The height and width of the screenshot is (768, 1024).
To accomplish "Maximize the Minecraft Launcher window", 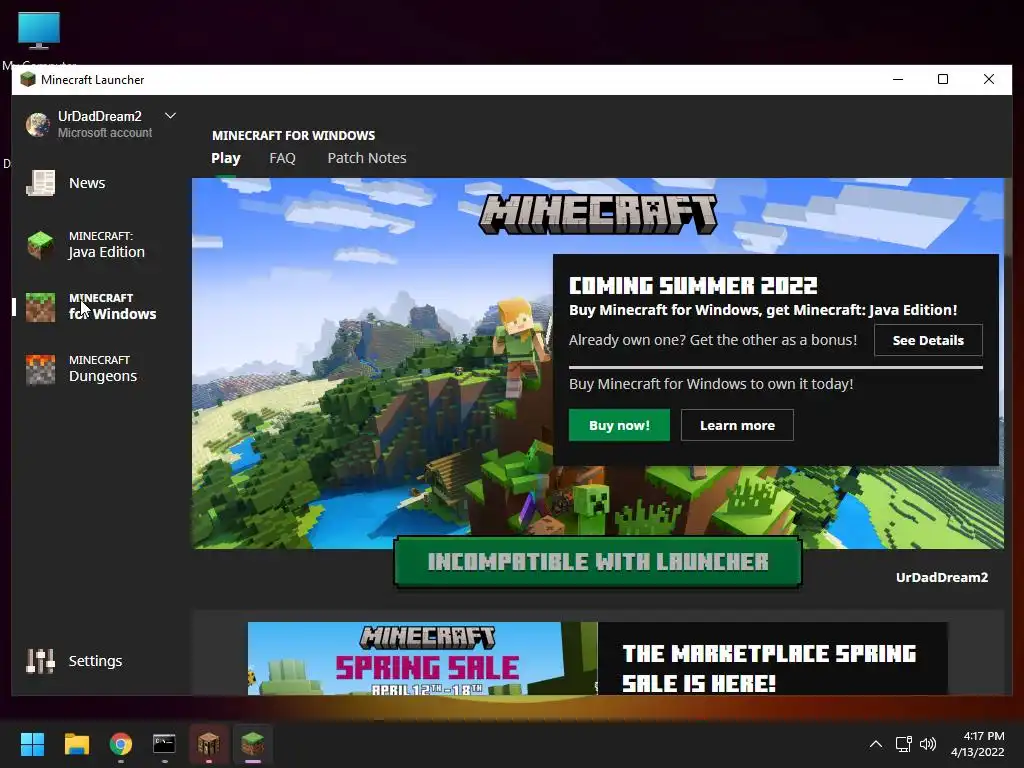I will point(943,79).
